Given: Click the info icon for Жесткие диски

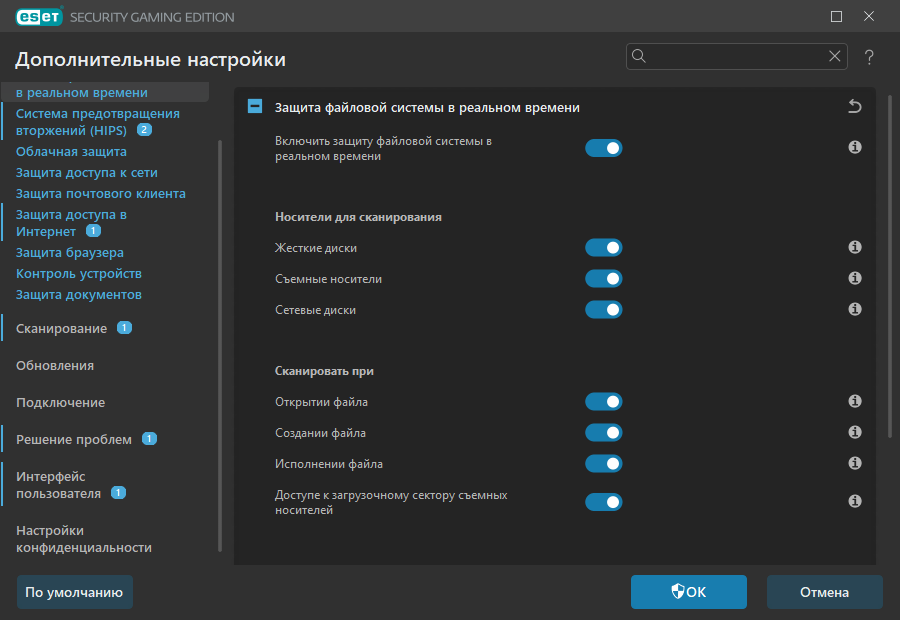Looking at the screenshot, I should tap(855, 247).
